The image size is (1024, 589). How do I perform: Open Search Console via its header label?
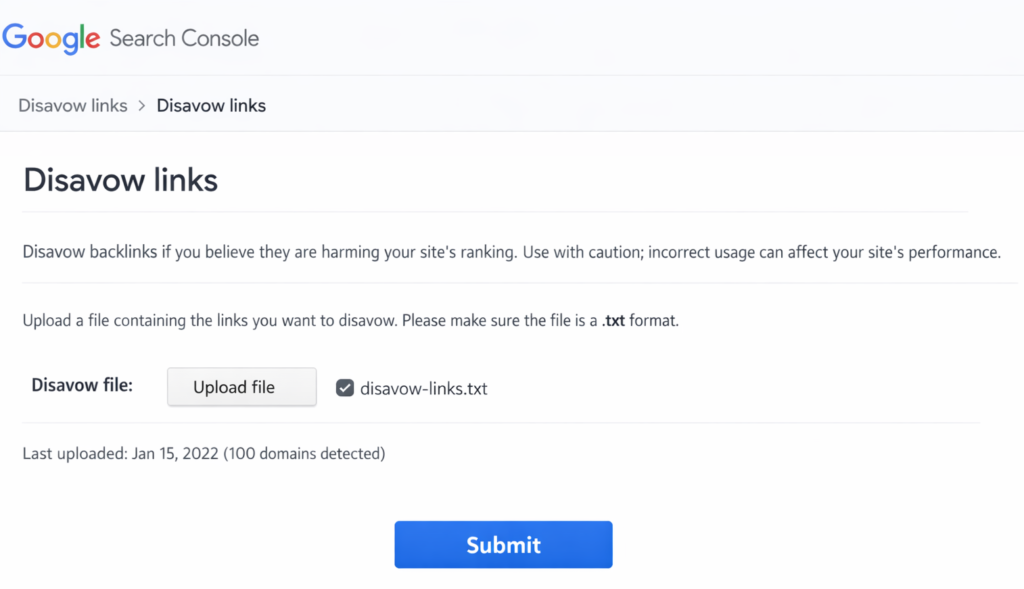[x=184, y=38]
